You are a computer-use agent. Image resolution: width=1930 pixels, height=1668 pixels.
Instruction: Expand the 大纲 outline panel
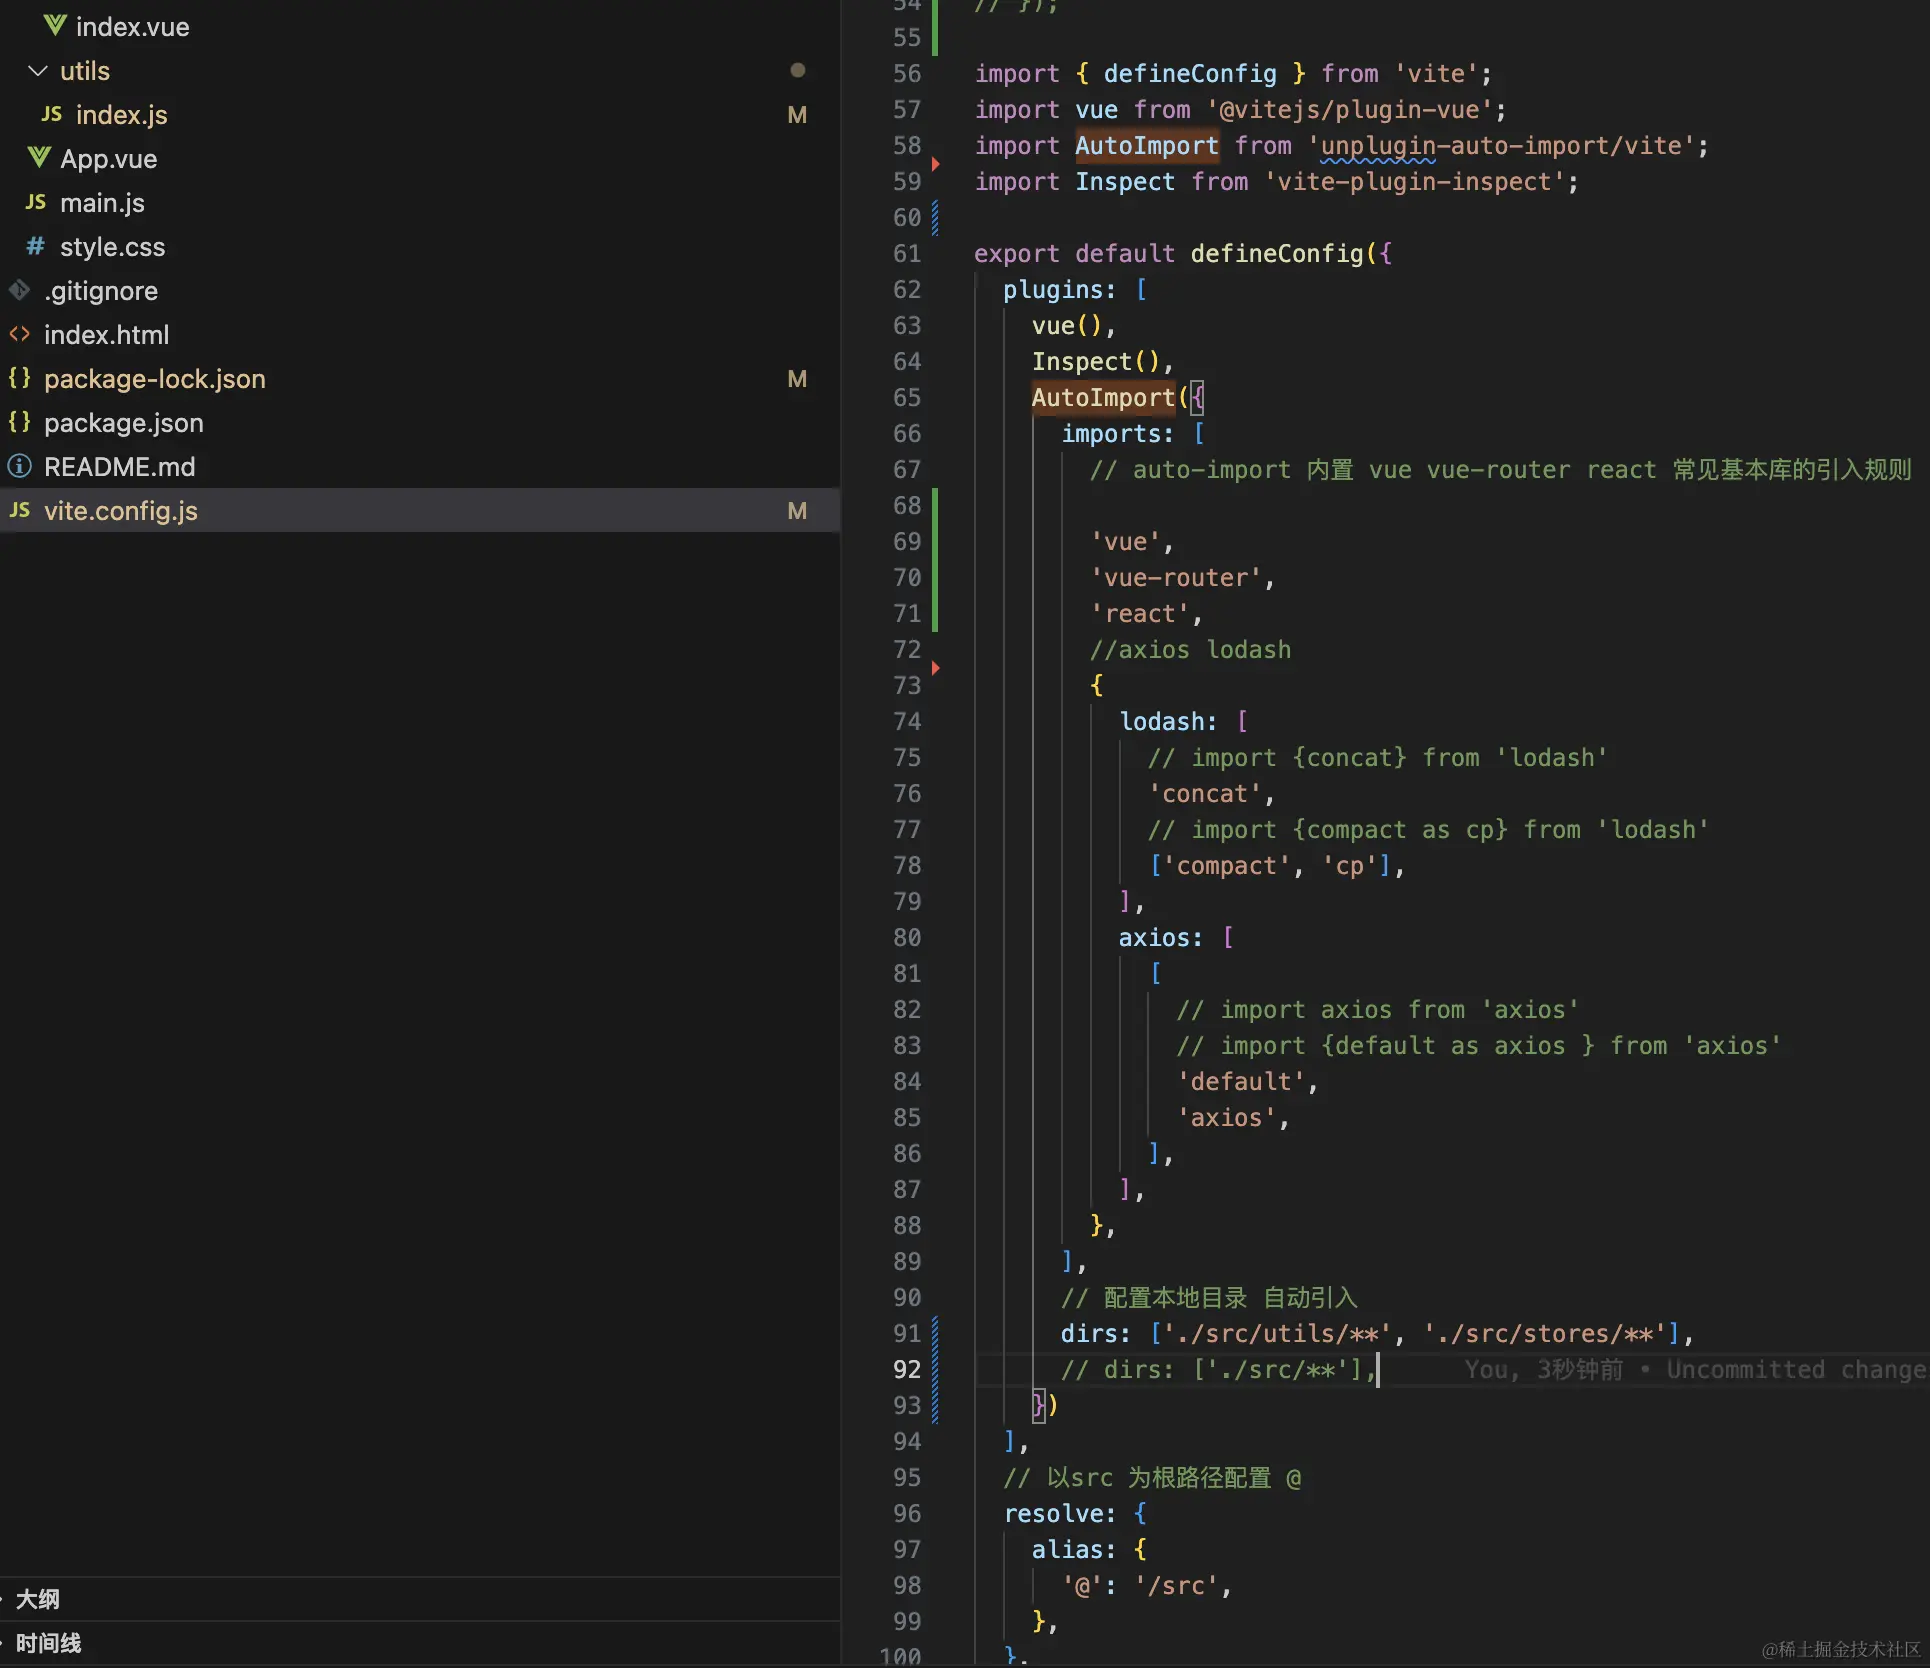coord(38,1599)
